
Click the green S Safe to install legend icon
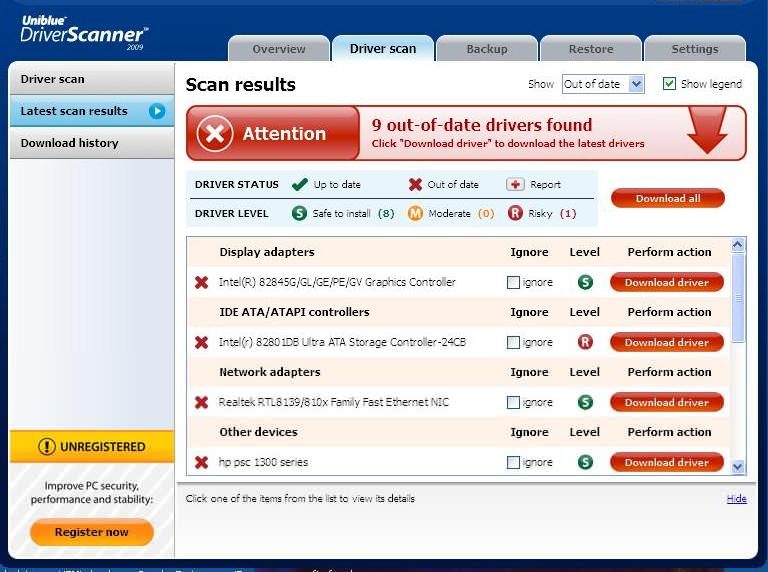point(299,214)
